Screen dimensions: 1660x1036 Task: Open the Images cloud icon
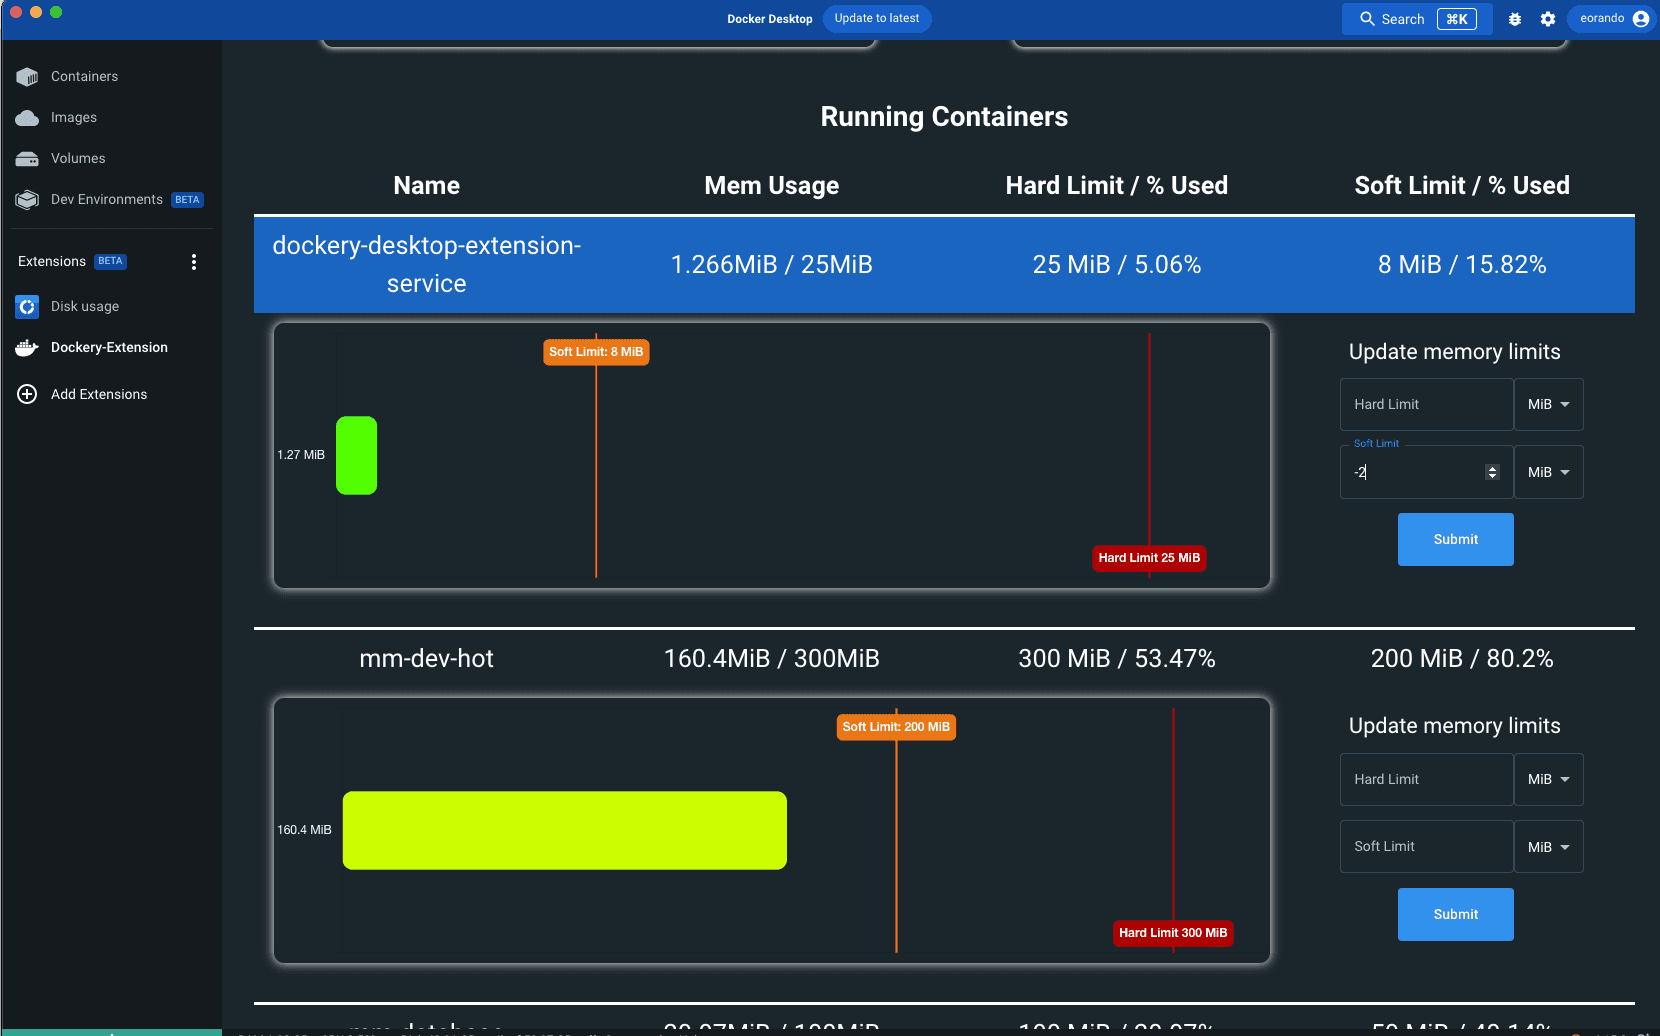click(x=27, y=118)
